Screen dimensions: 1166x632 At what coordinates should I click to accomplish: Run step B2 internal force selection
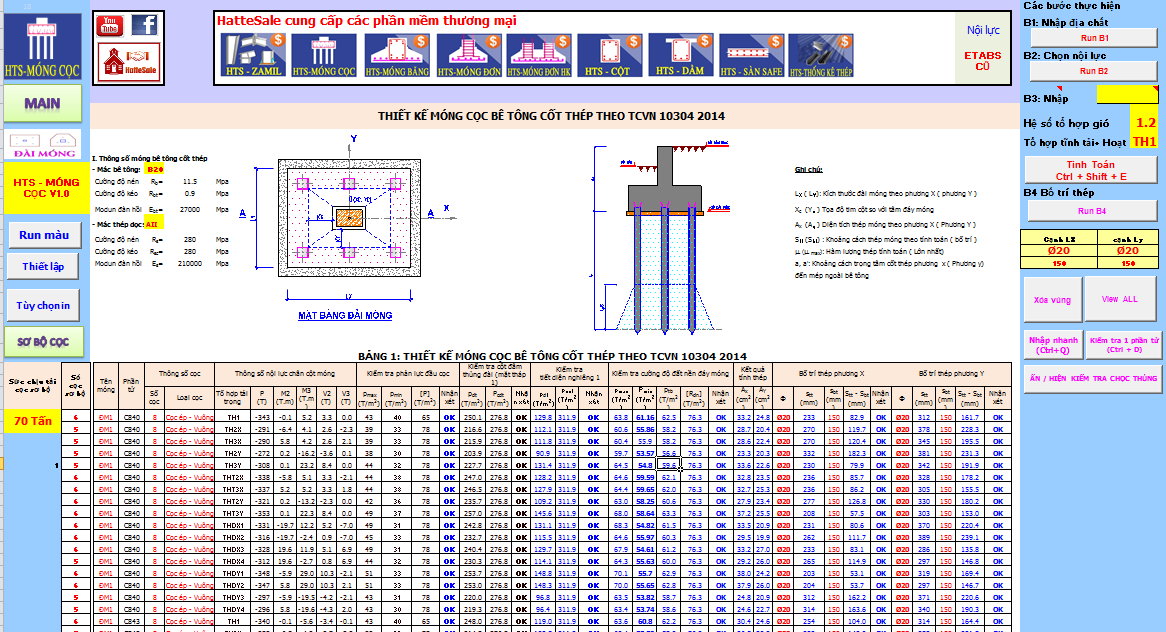click(x=1094, y=71)
